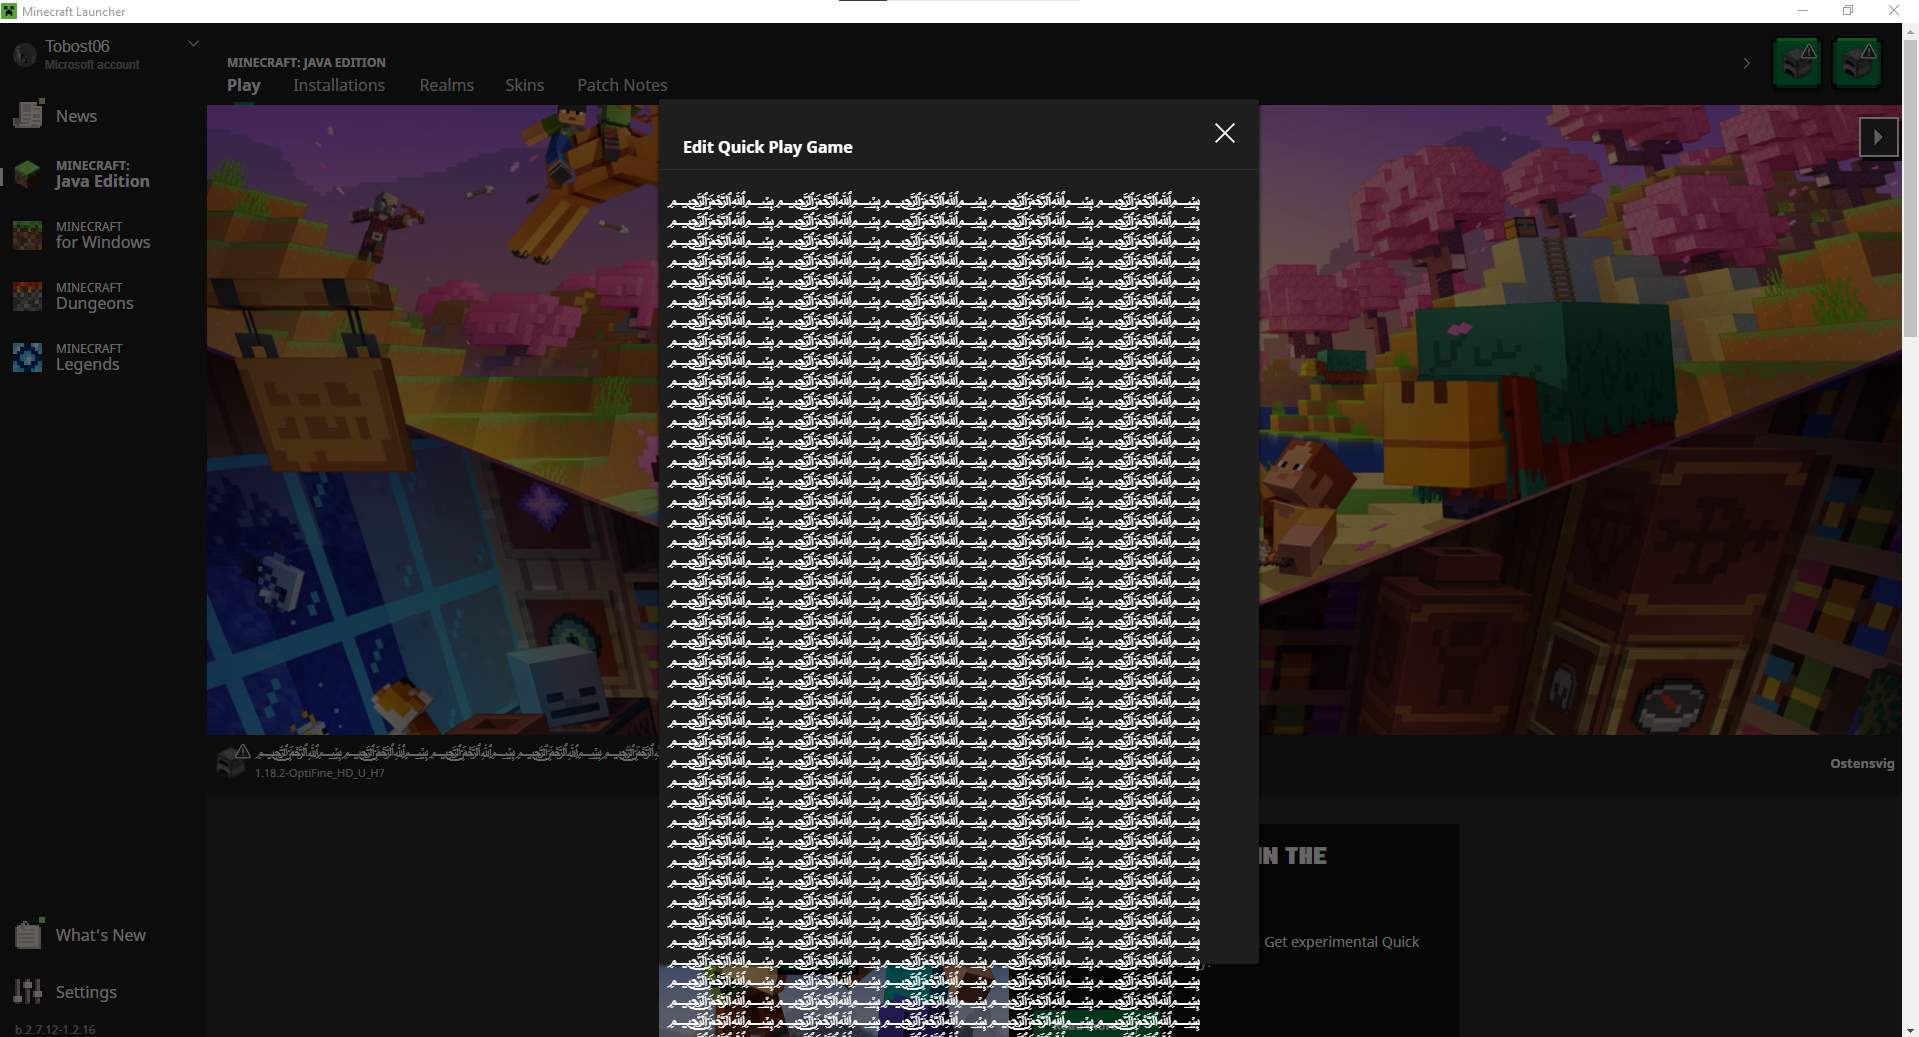The height and width of the screenshot is (1037, 1919).
Task: Click the vertical scrollbar thumb of the launcher
Action: pos(1910,190)
